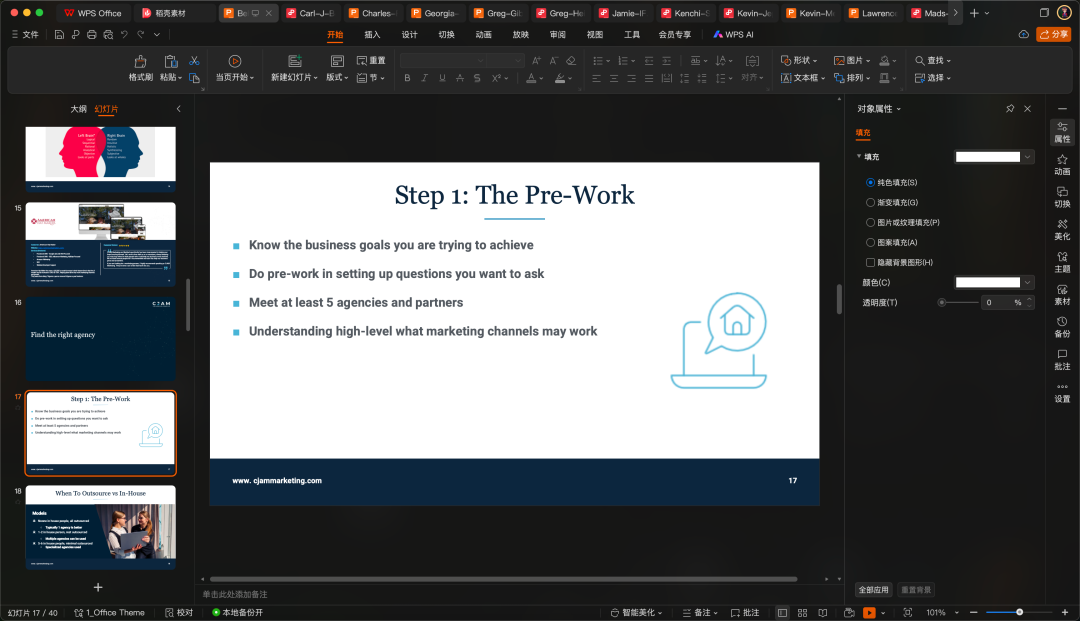The width and height of the screenshot is (1080, 621).
Task: Switch to the Outline (大纲) pane tab
Action: click(x=79, y=109)
